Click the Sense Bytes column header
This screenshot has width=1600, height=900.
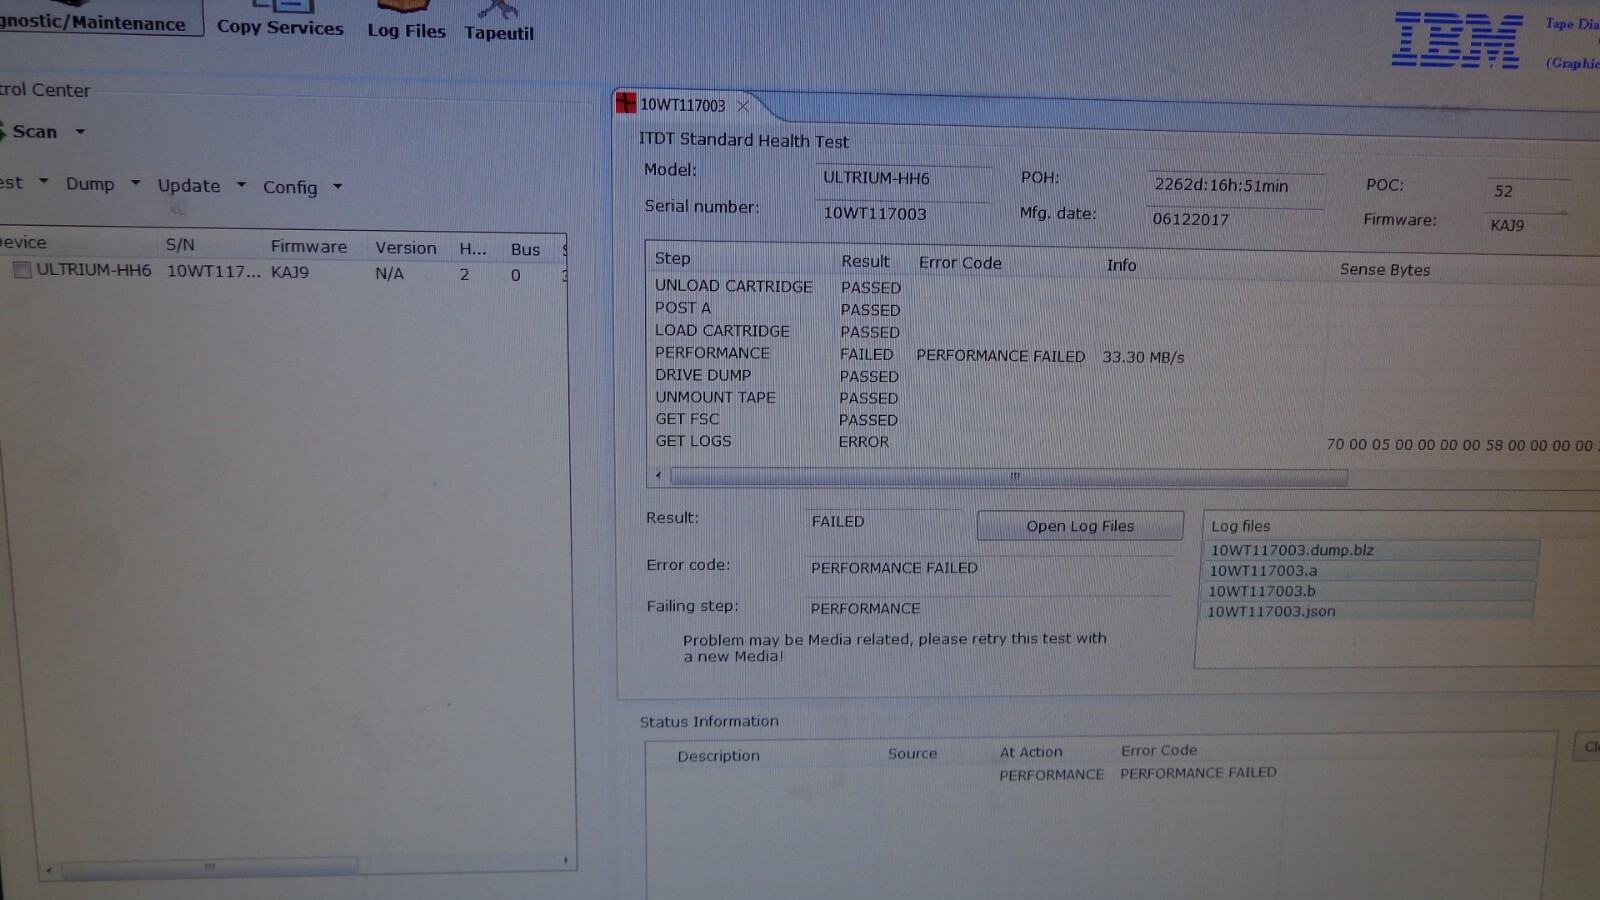pos(1385,269)
